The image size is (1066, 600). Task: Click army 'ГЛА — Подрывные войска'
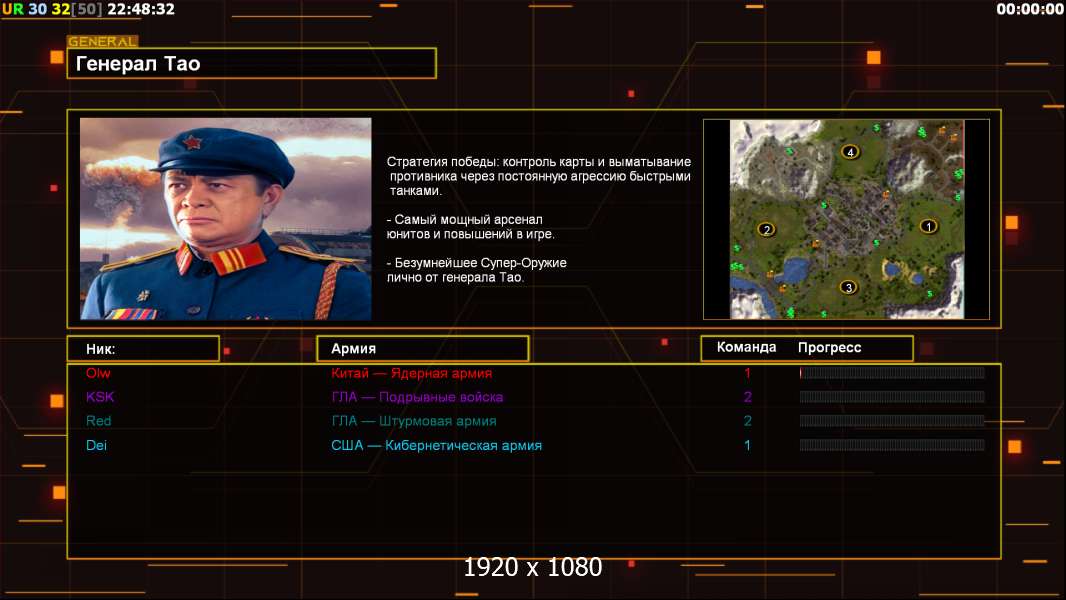[417, 397]
